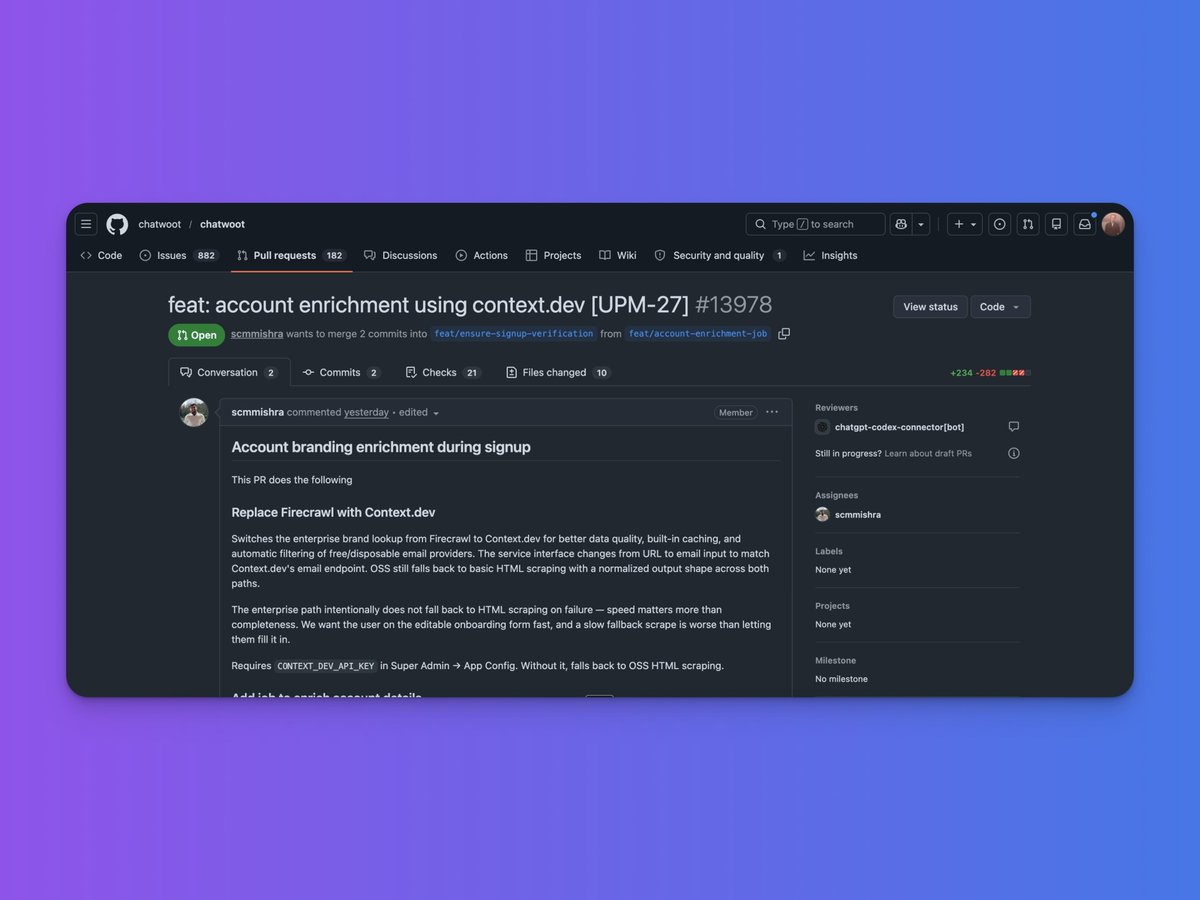Click the Replace Firecrawl with Context.dev heading
1200x900 pixels.
coord(334,512)
